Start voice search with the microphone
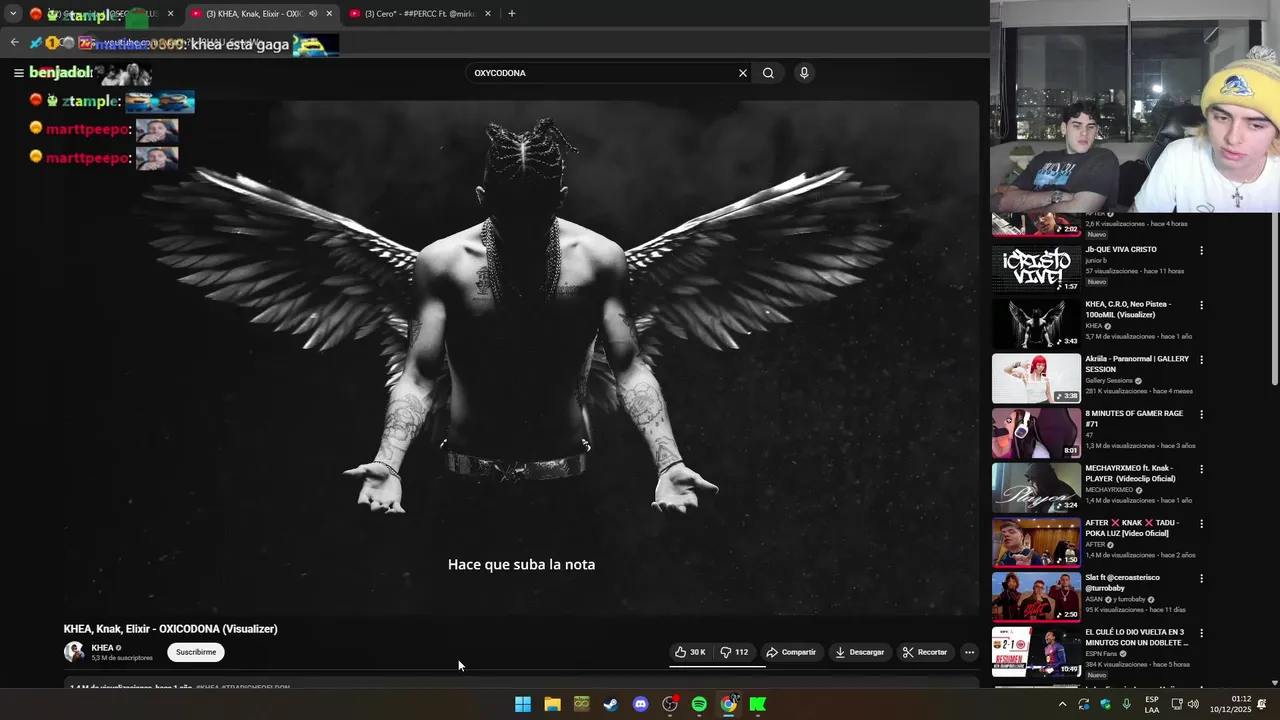The image size is (1280, 720). point(804,73)
